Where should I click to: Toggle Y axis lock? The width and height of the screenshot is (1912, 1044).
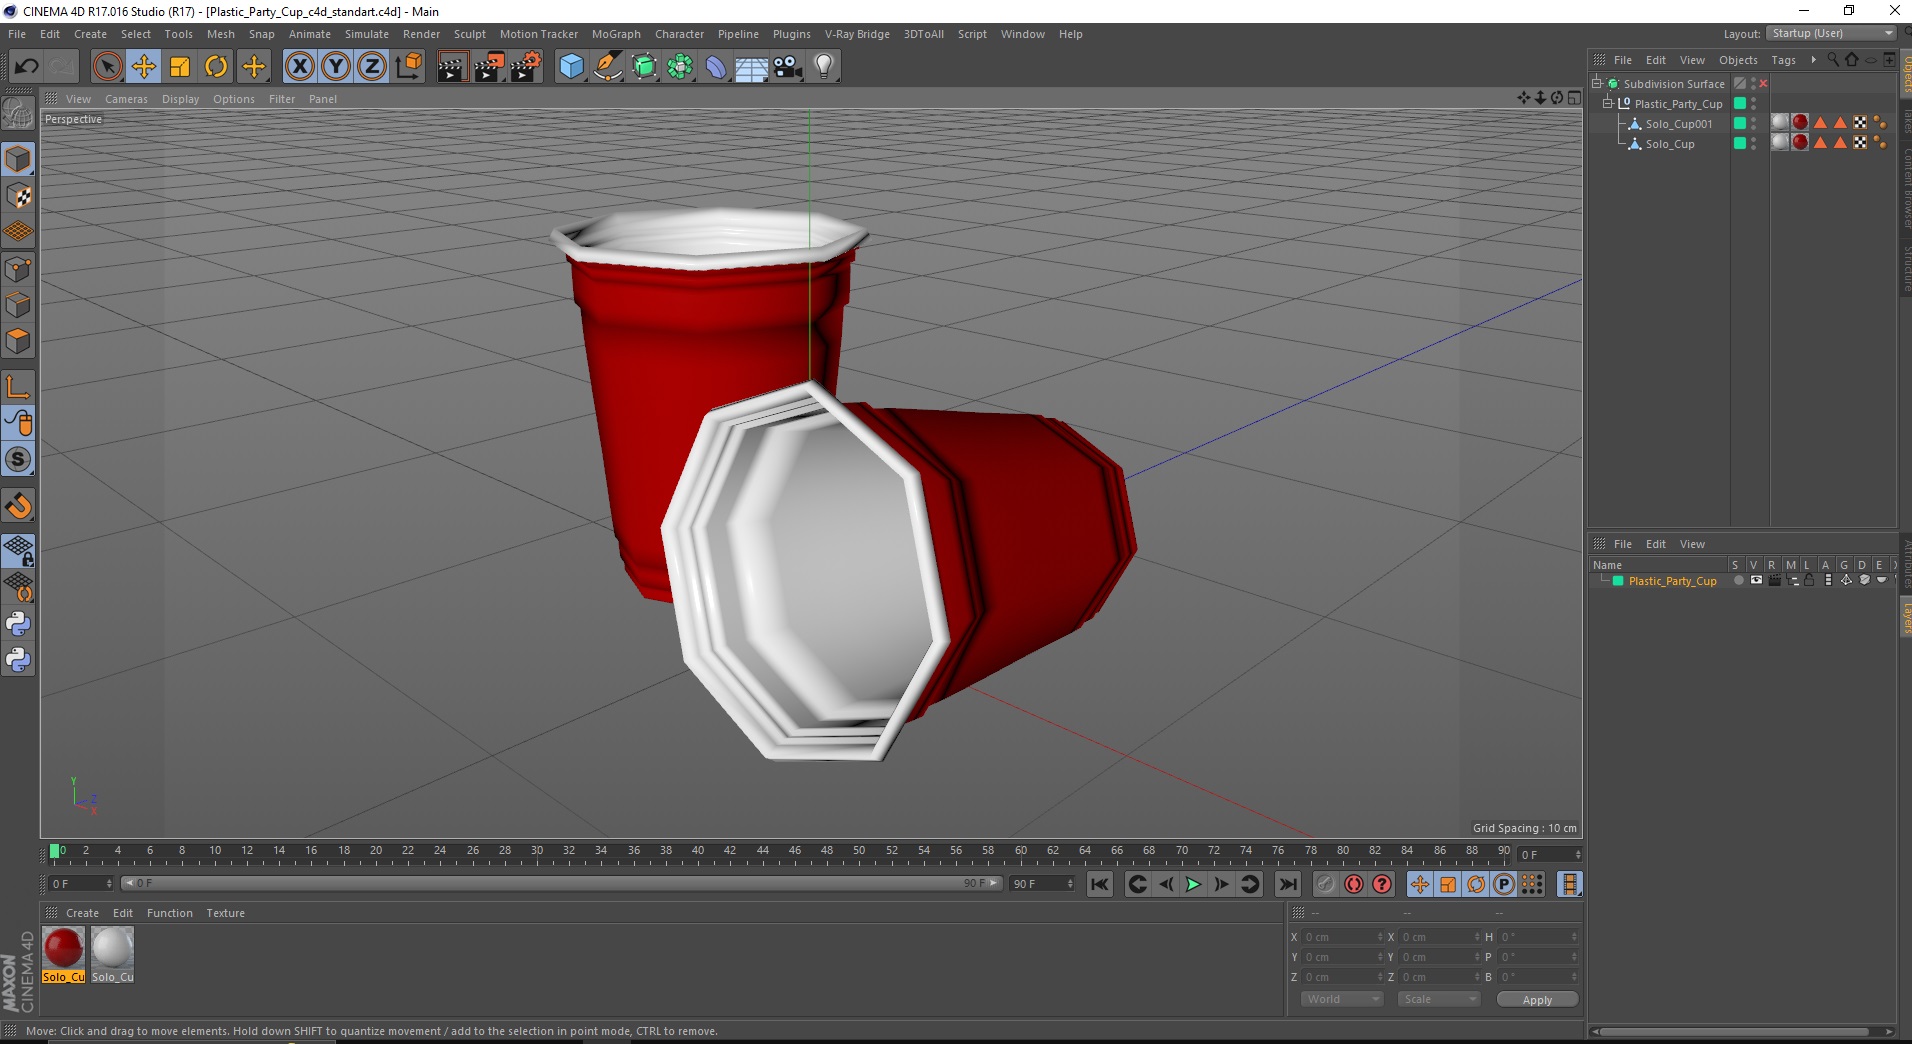click(x=336, y=67)
